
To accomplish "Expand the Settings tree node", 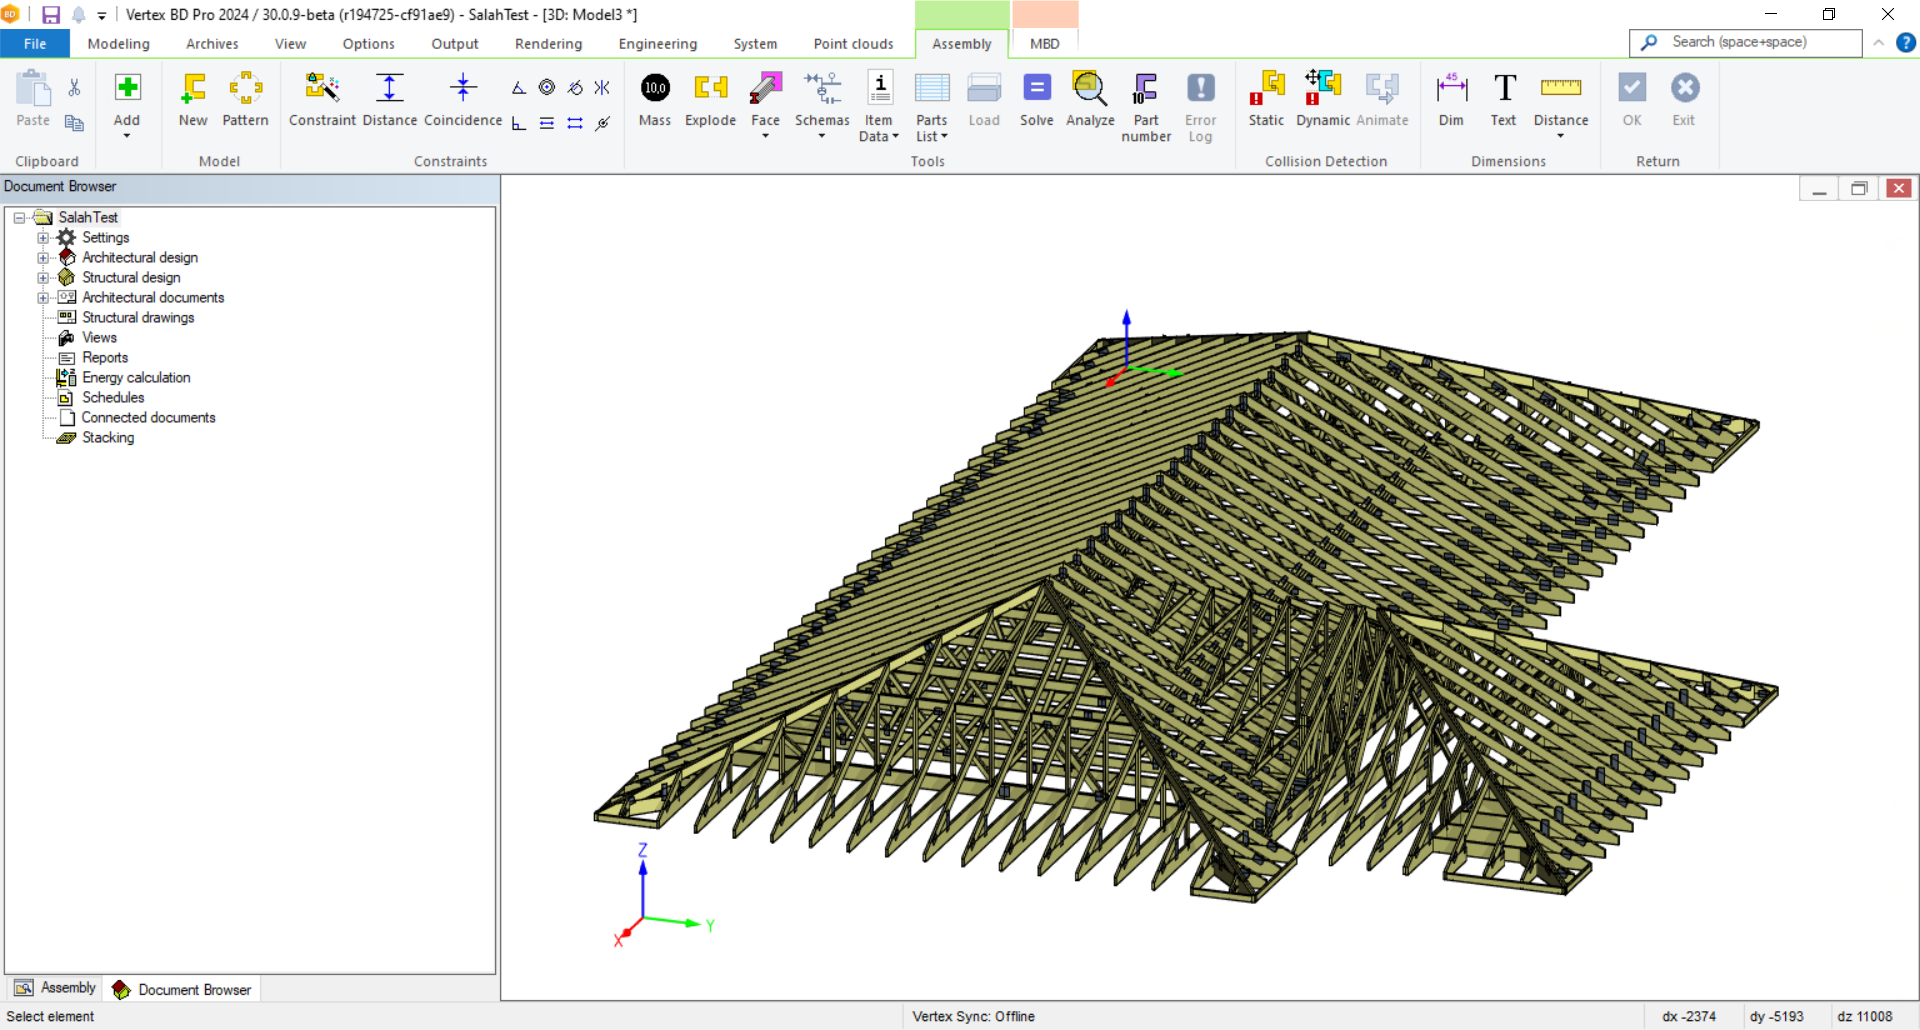I will pyautogui.click(x=43, y=238).
